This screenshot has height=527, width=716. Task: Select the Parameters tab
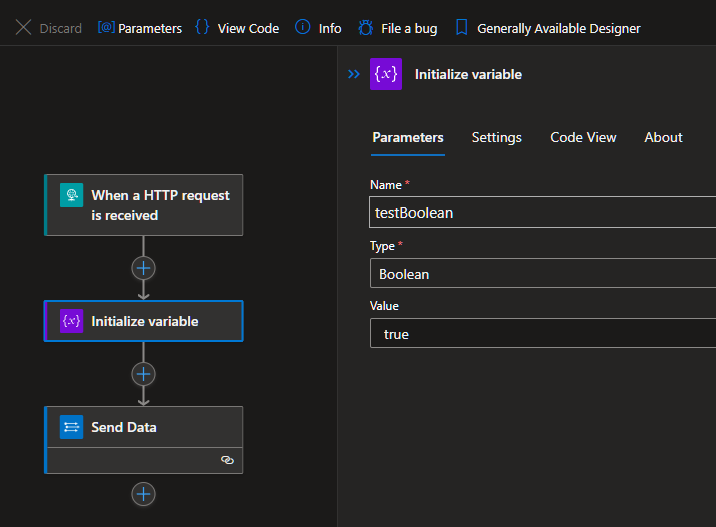pyautogui.click(x=408, y=137)
